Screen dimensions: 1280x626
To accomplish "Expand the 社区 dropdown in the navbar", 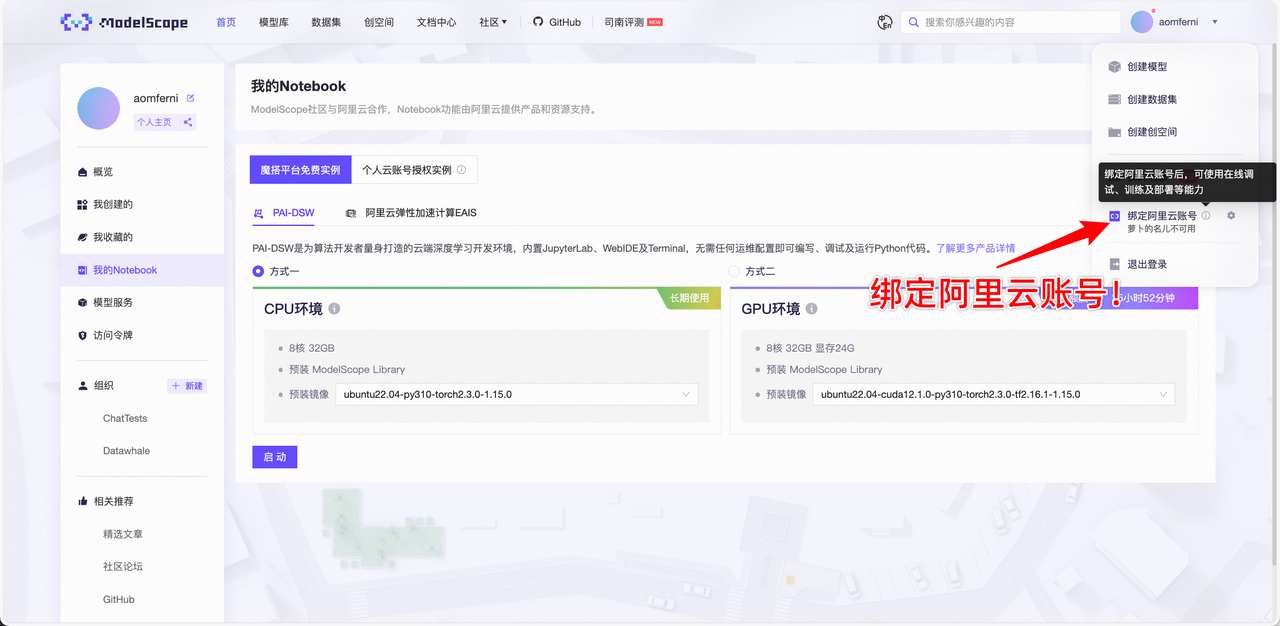I will point(492,21).
